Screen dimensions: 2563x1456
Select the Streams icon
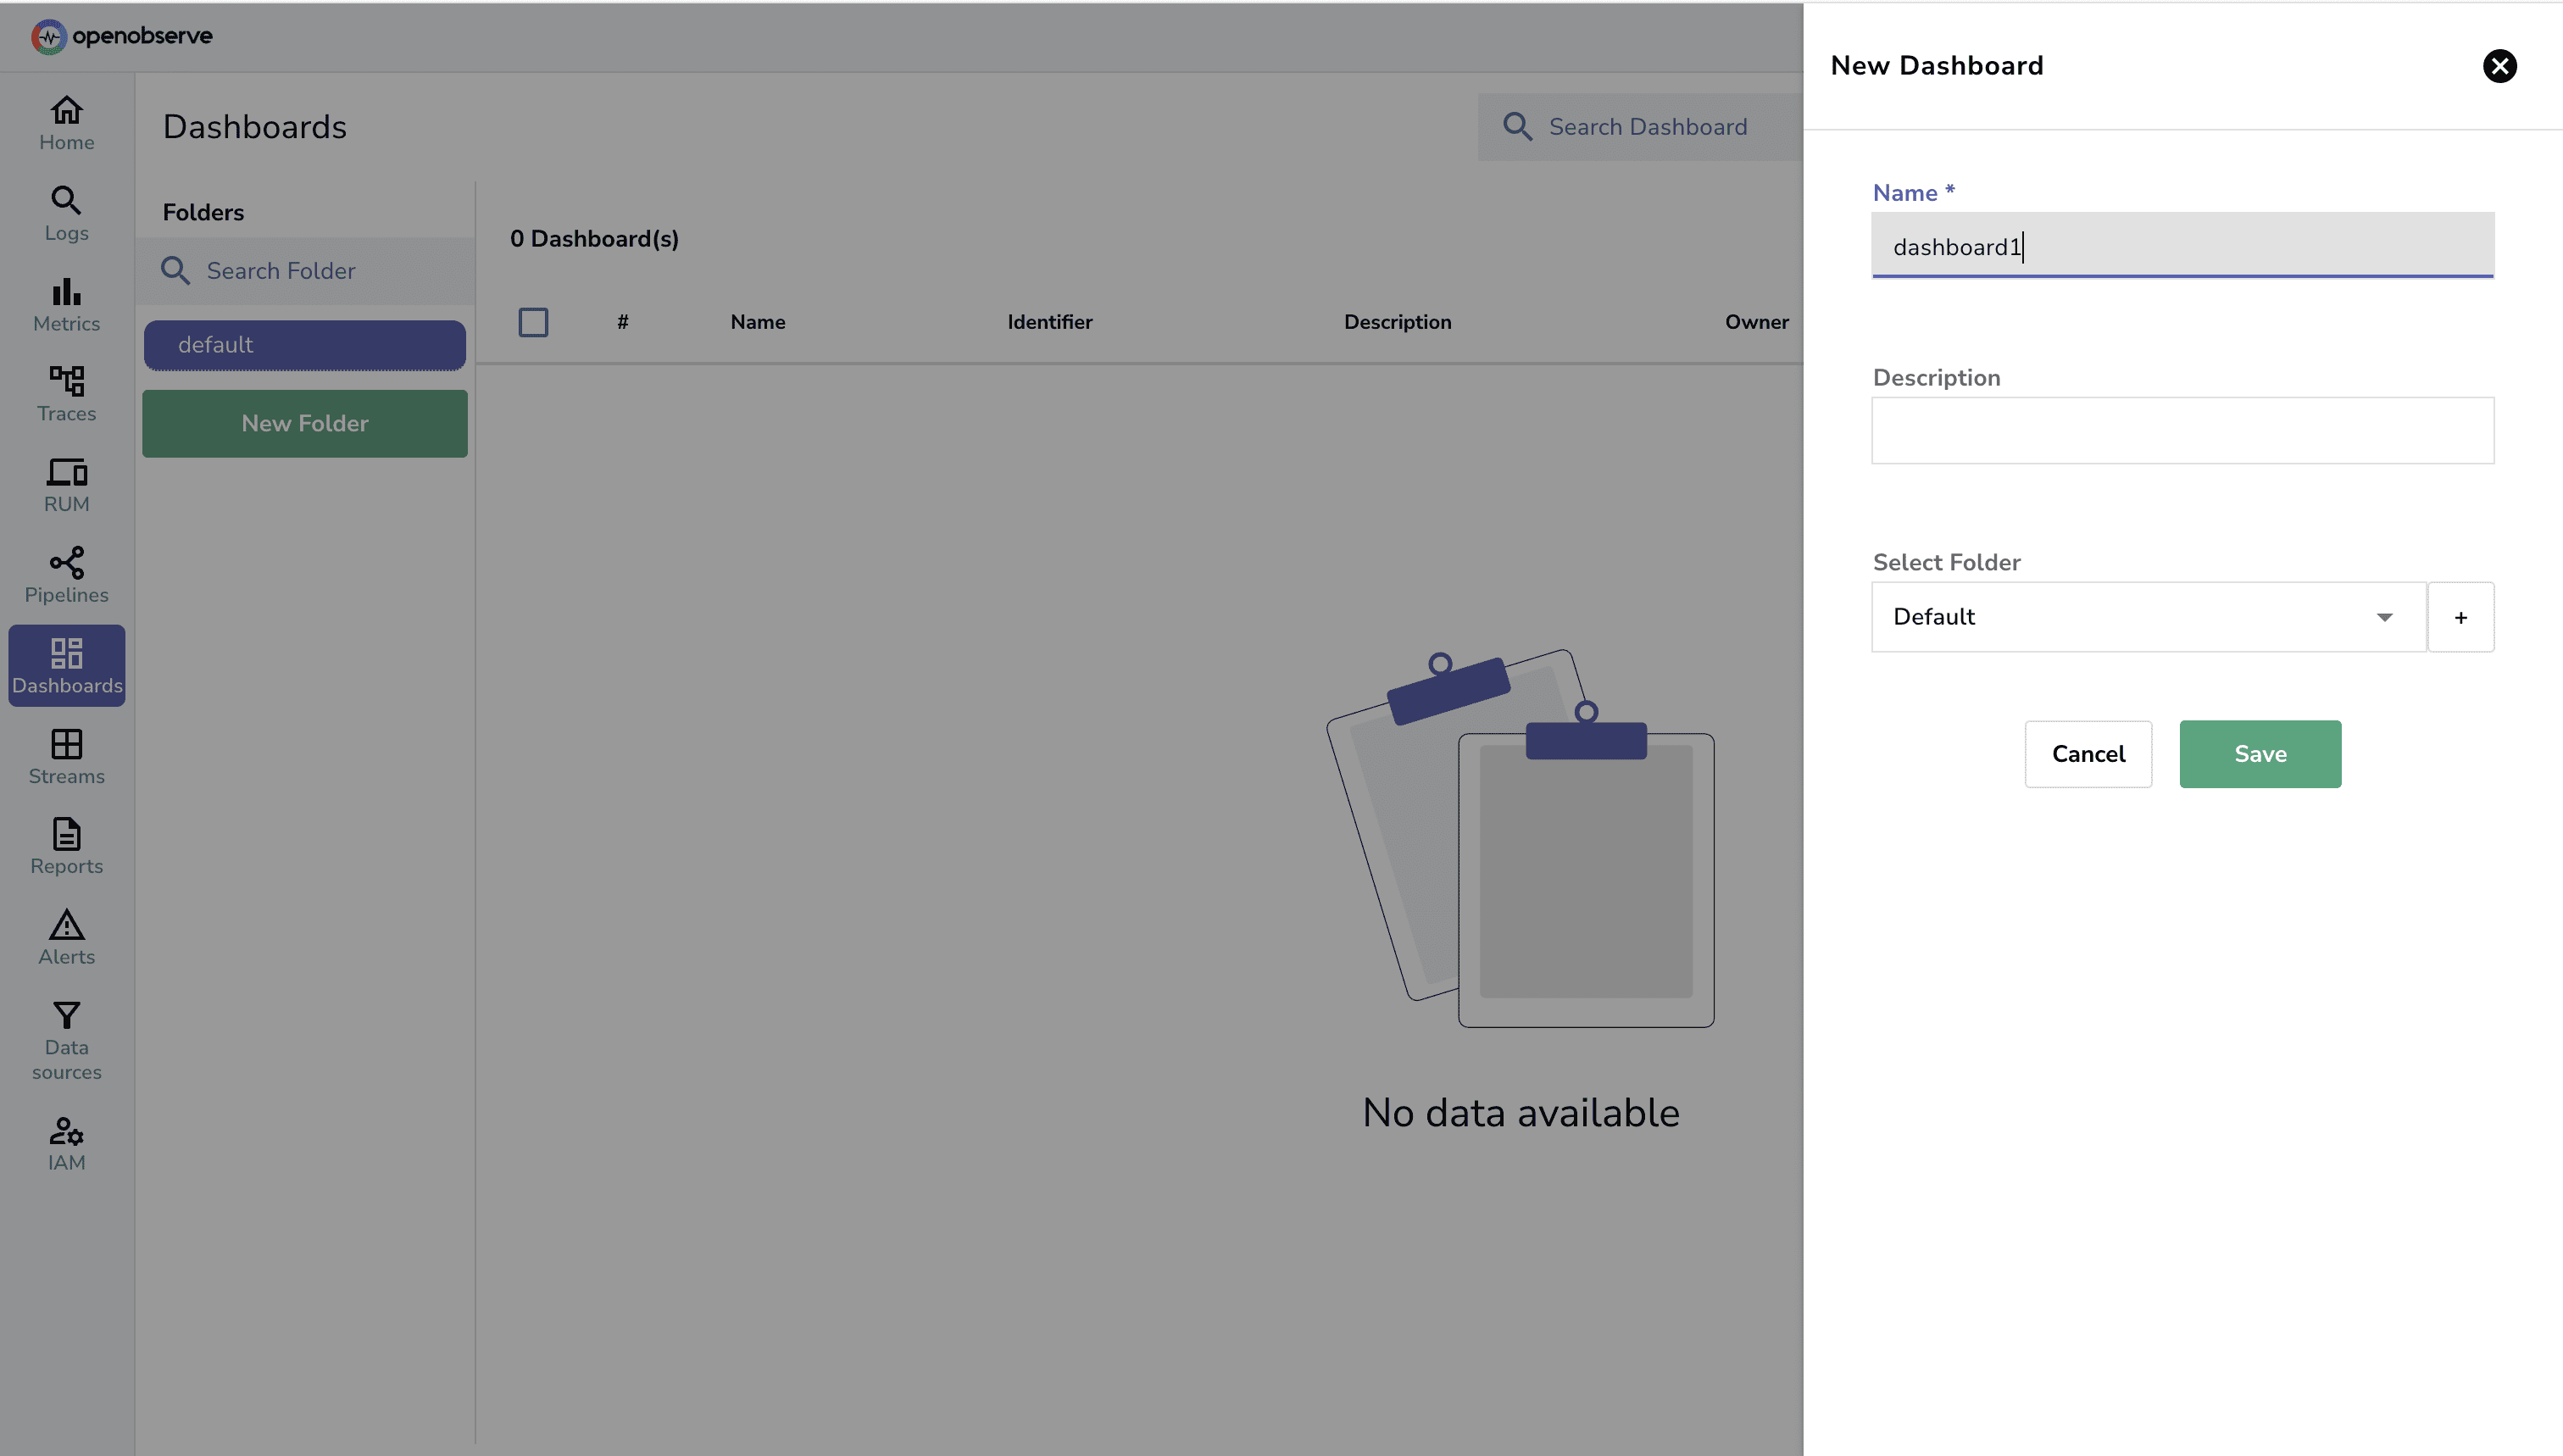click(x=66, y=757)
